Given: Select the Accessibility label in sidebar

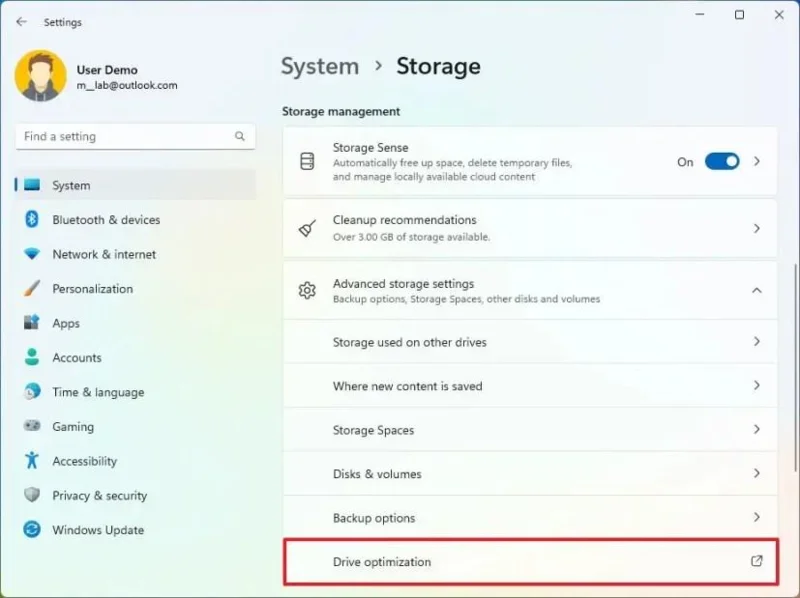Looking at the screenshot, I should (85, 461).
